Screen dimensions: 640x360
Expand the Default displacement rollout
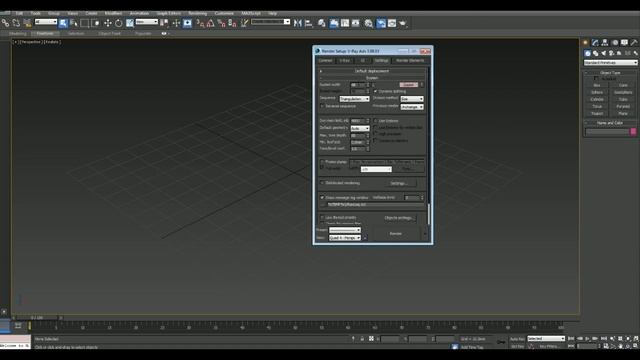point(371,71)
